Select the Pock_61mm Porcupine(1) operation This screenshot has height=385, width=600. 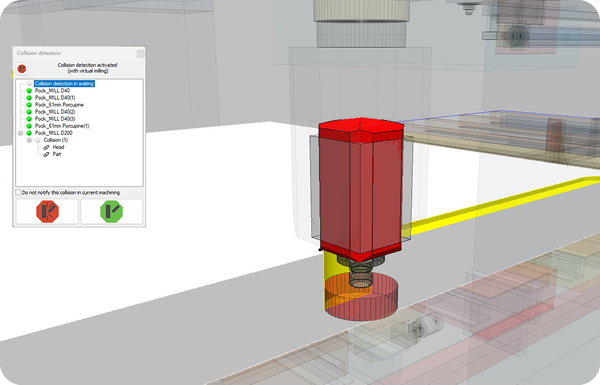[x=62, y=126]
